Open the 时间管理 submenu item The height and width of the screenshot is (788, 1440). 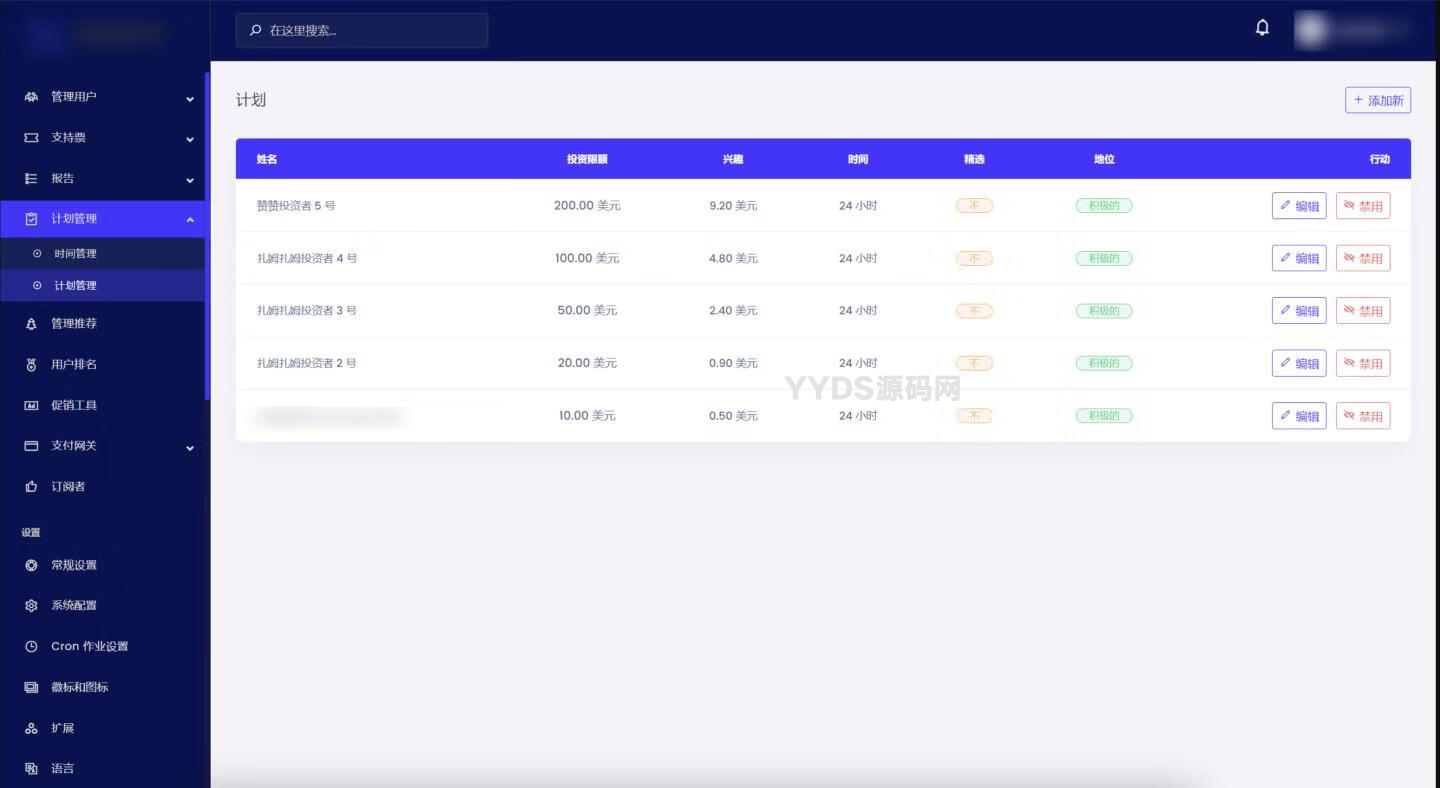tap(75, 254)
